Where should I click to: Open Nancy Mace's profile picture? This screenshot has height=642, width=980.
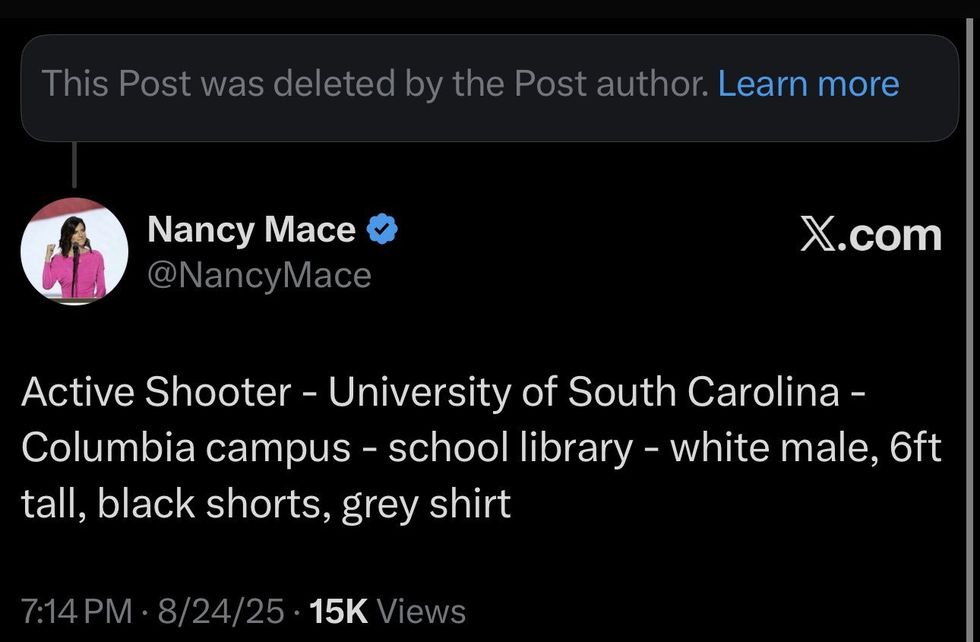point(75,250)
